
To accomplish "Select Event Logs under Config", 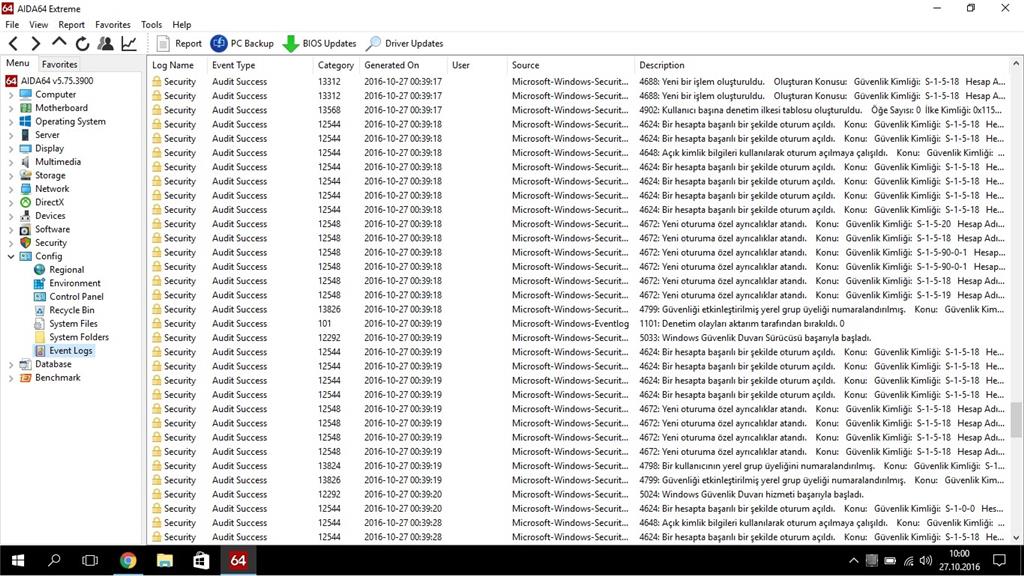I will pyautogui.click(x=64, y=351).
